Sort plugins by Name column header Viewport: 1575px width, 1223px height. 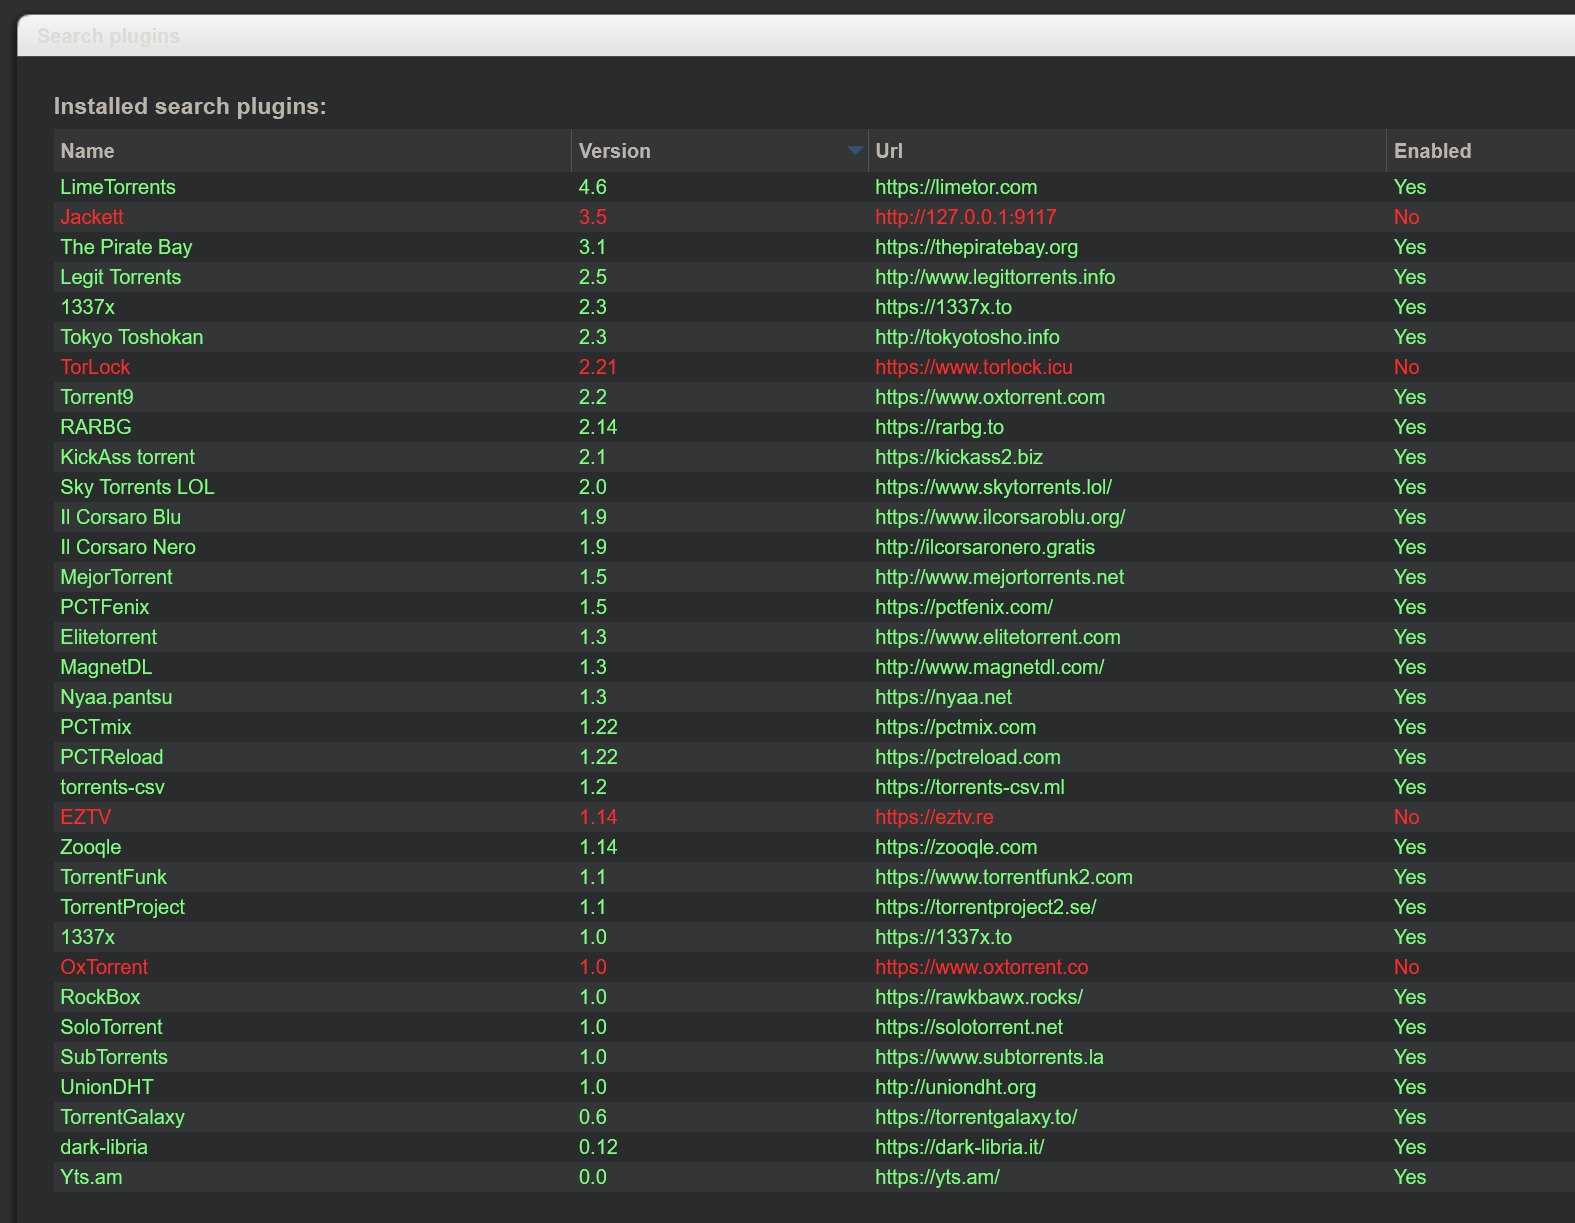tap(87, 151)
